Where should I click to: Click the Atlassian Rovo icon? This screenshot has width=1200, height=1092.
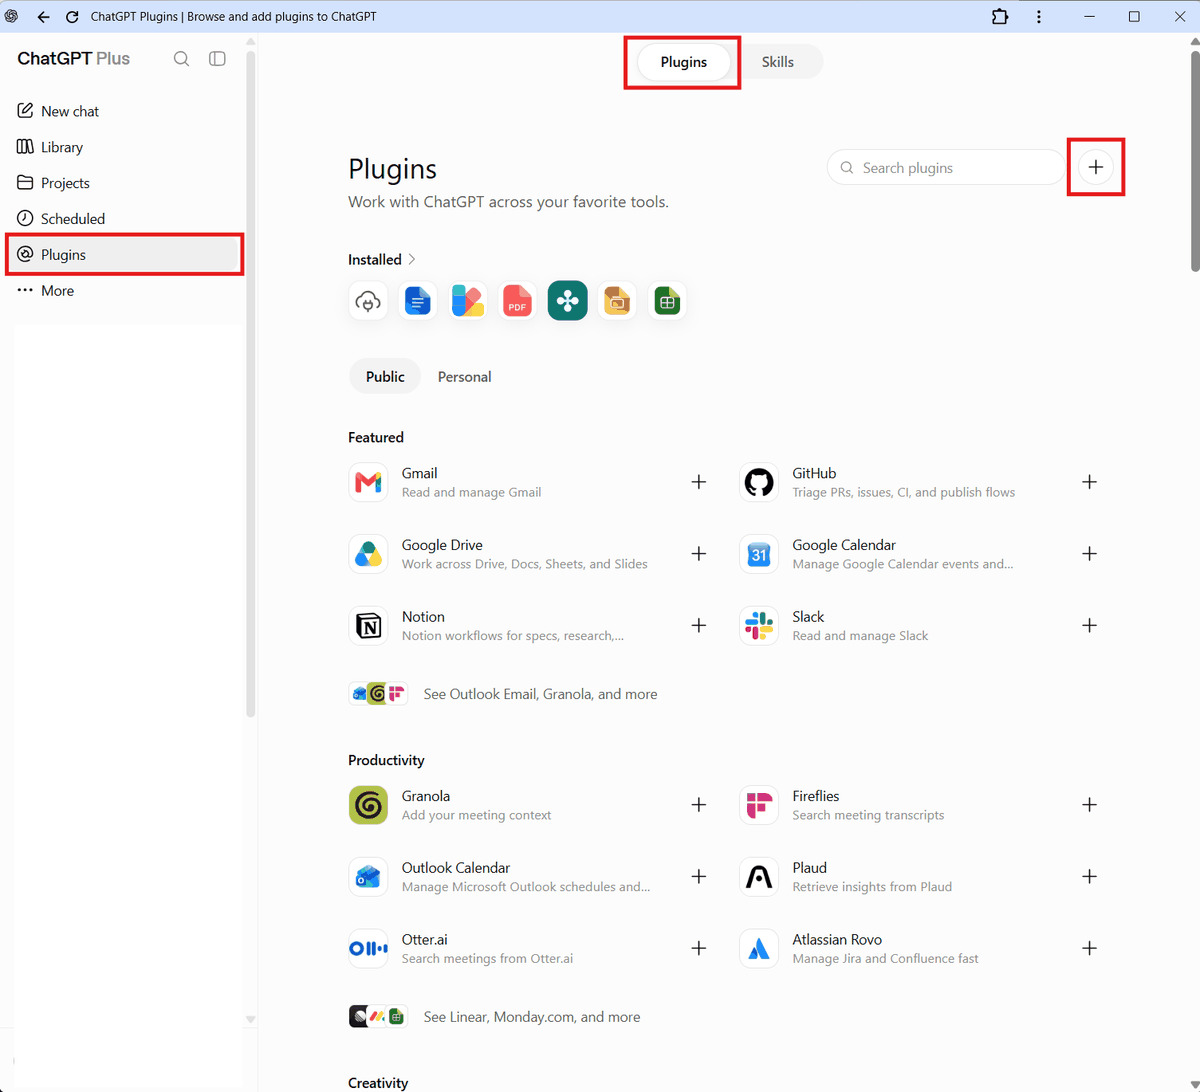(759, 949)
